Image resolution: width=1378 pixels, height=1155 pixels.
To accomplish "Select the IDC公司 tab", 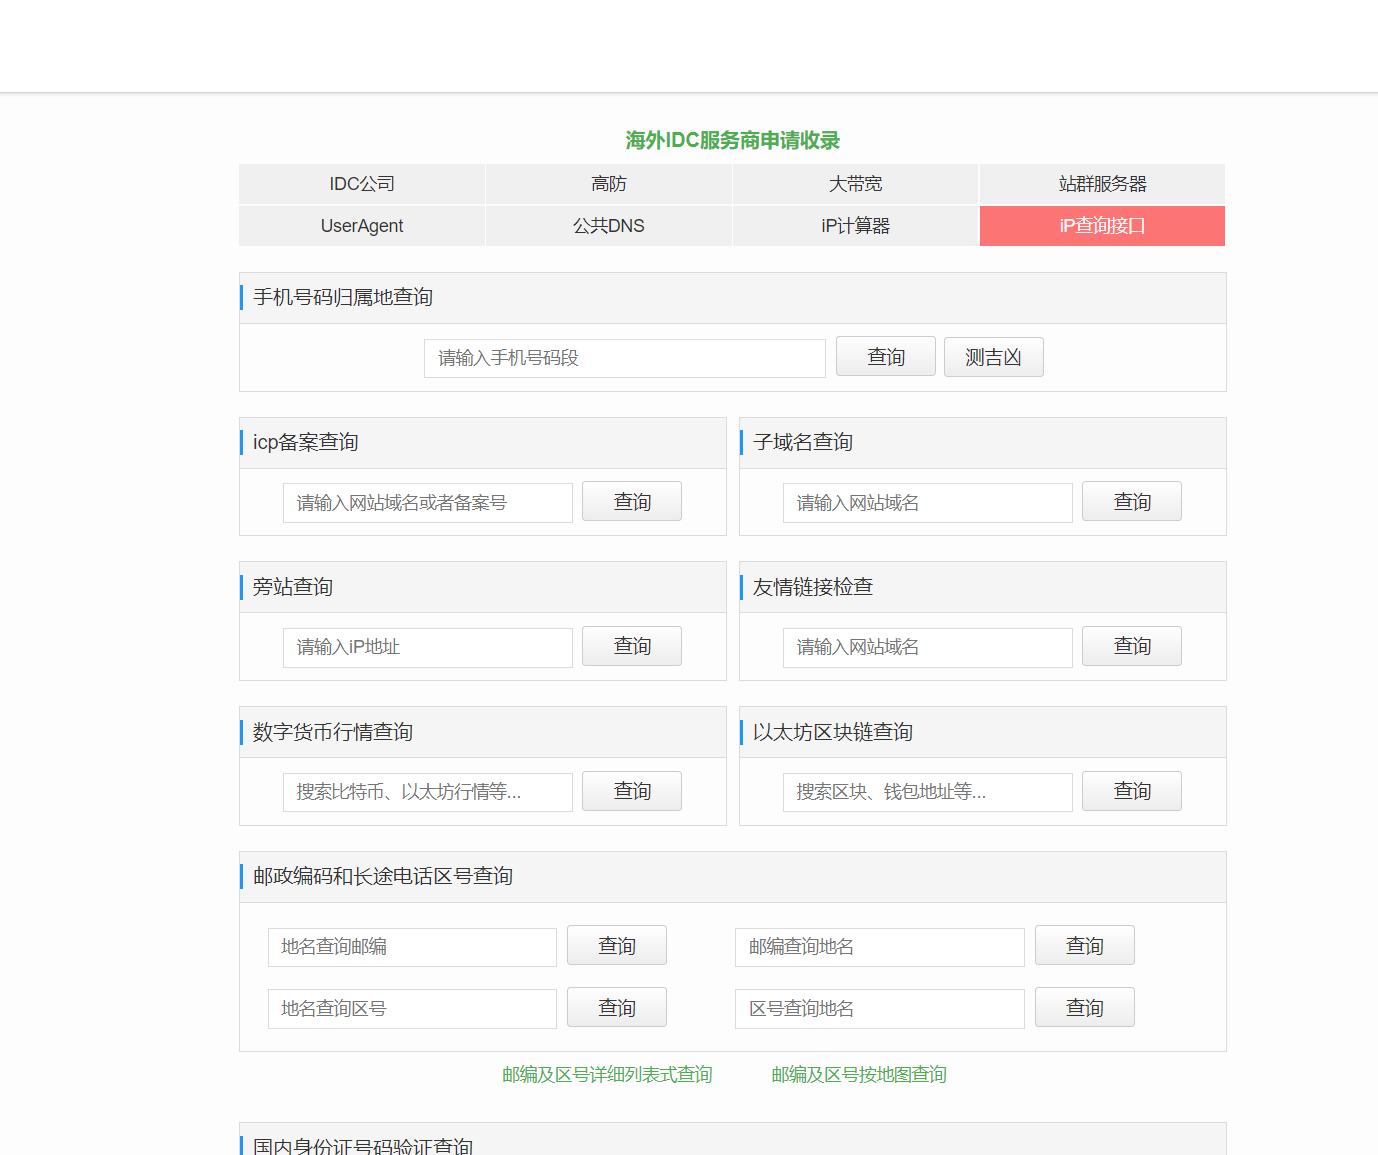I will click(x=362, y=184).
